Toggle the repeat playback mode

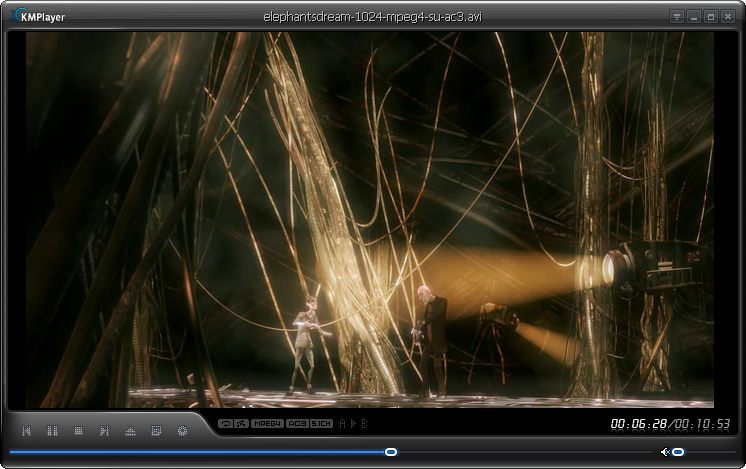225,424
